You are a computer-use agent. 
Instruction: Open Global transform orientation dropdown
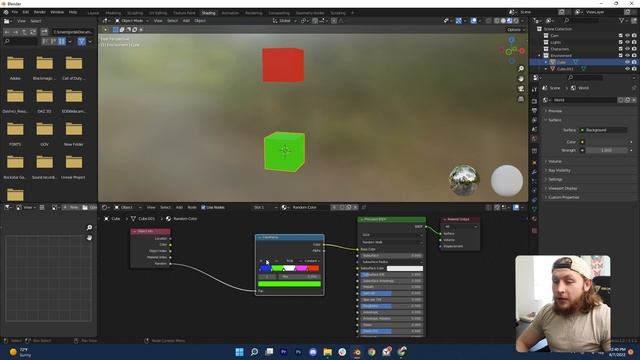[284, 21]
